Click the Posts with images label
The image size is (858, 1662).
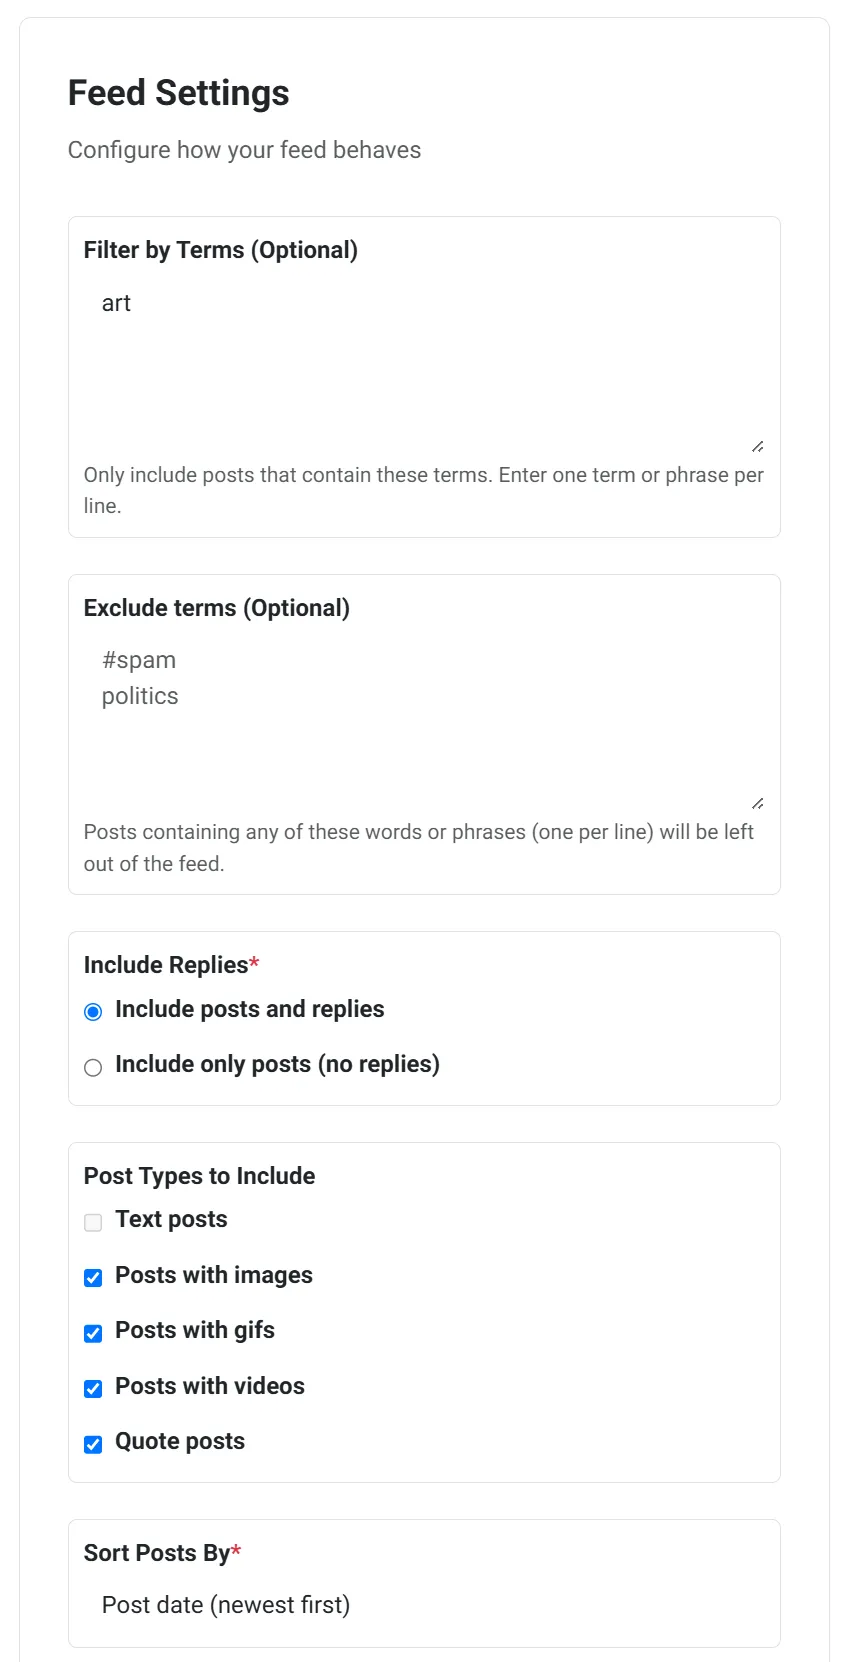tap(214, 1275)
